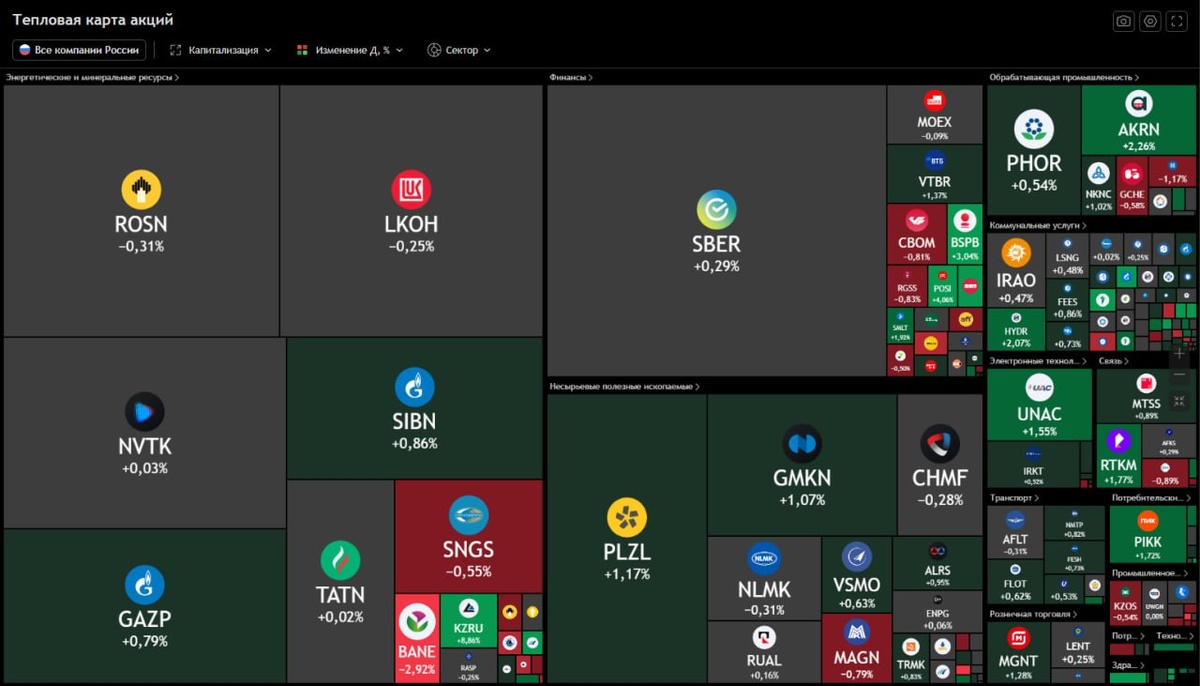The width and height of the screenshot is (1200, 686).
Task: Click the SNGS logo
Action: point(468,515)
